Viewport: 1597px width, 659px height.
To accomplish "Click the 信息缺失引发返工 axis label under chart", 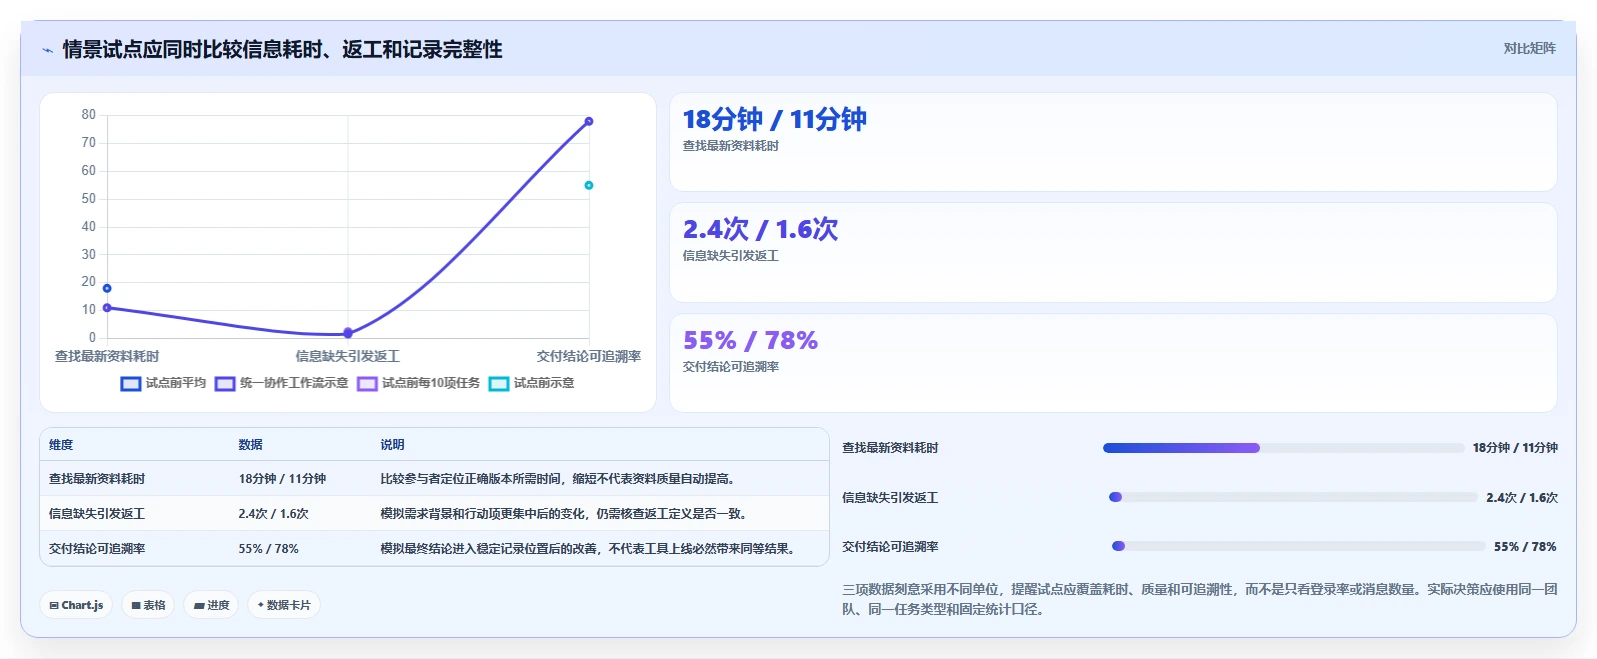I will tap(348, 356).
